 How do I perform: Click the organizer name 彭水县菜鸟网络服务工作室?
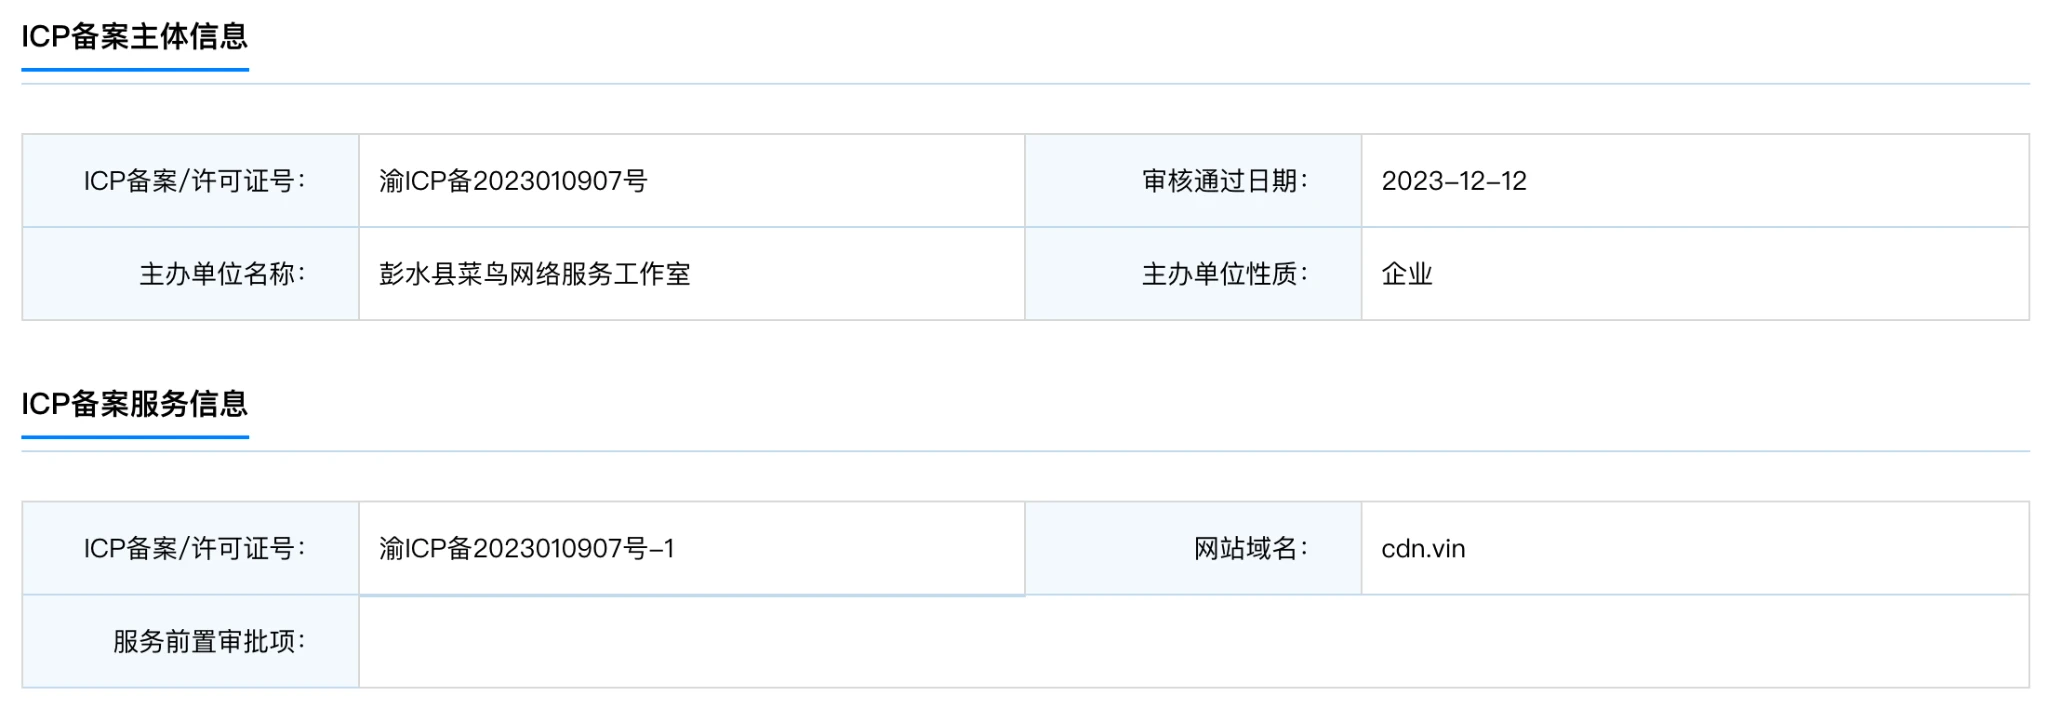pyautogui.click(x=534, y=274)
